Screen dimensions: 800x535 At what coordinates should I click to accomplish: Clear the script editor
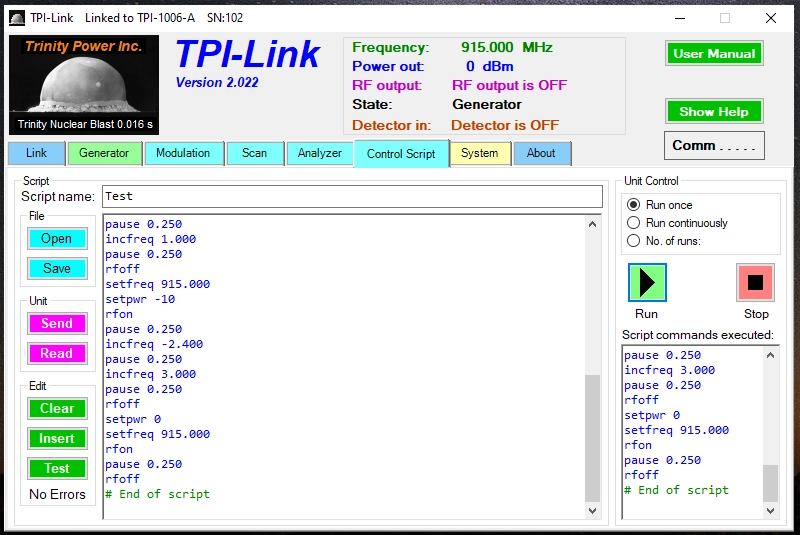pos(57,409)
